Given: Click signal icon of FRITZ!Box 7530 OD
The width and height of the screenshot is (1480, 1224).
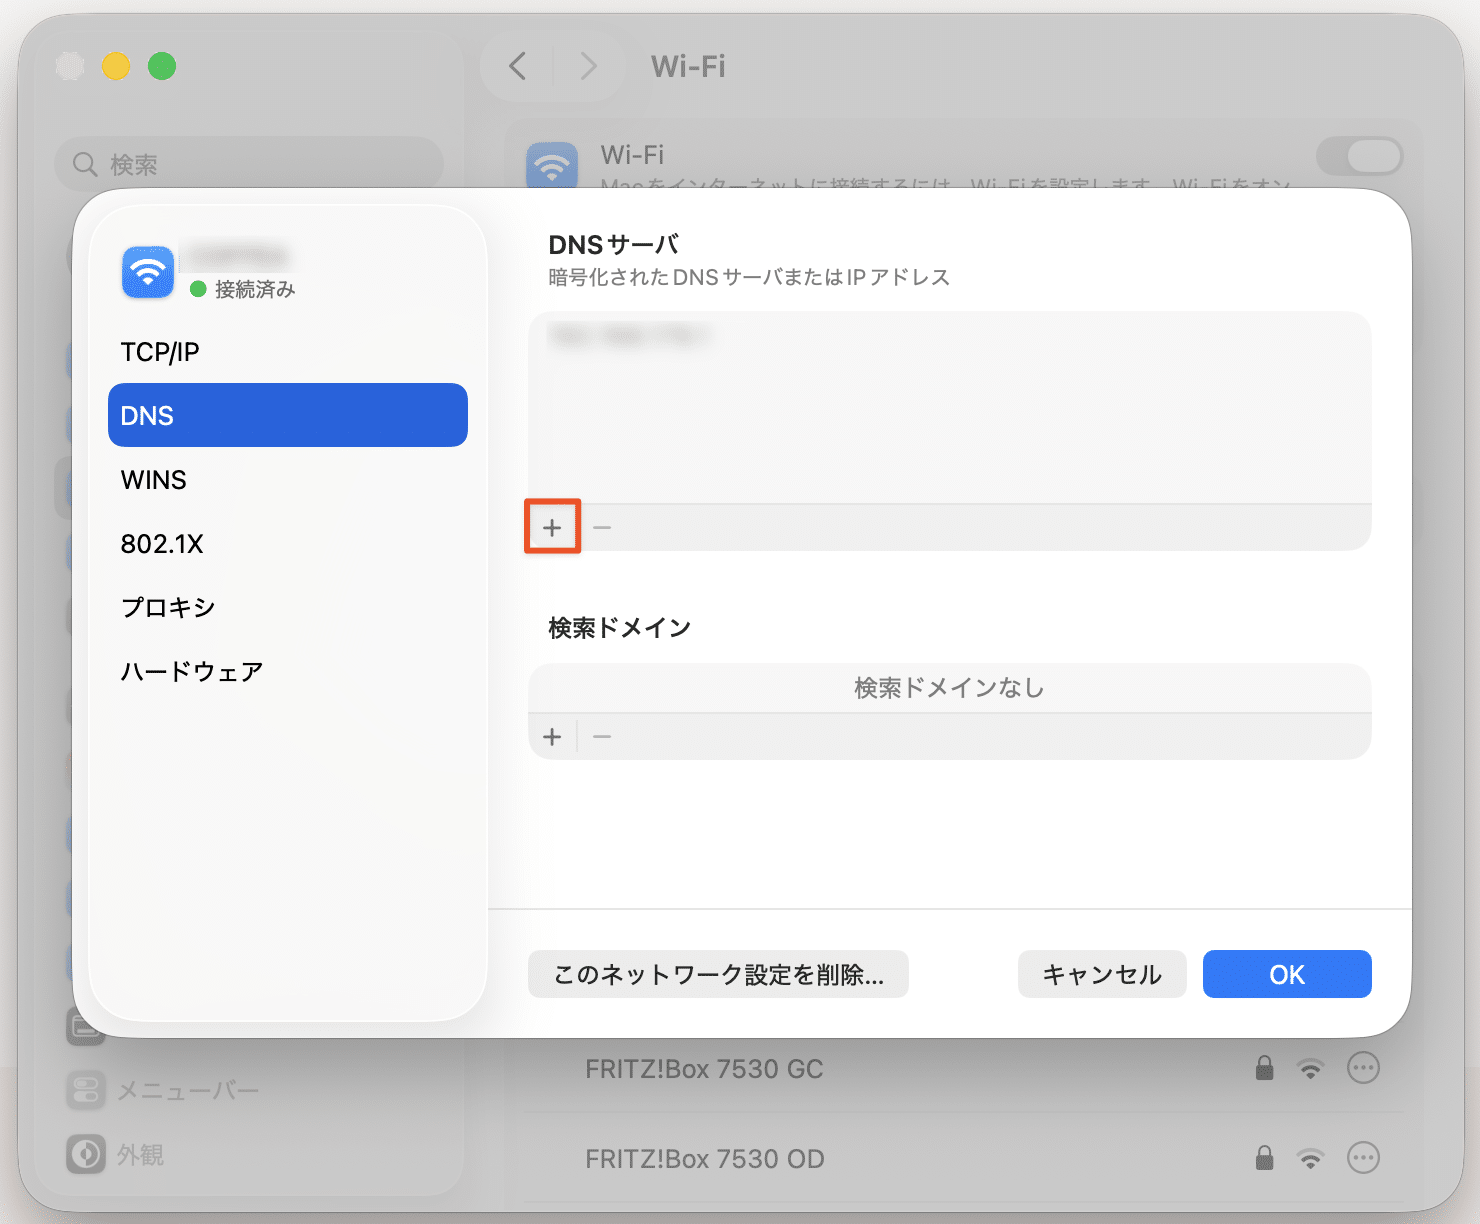Looking at the screenshot, I should [1310, 1159].
